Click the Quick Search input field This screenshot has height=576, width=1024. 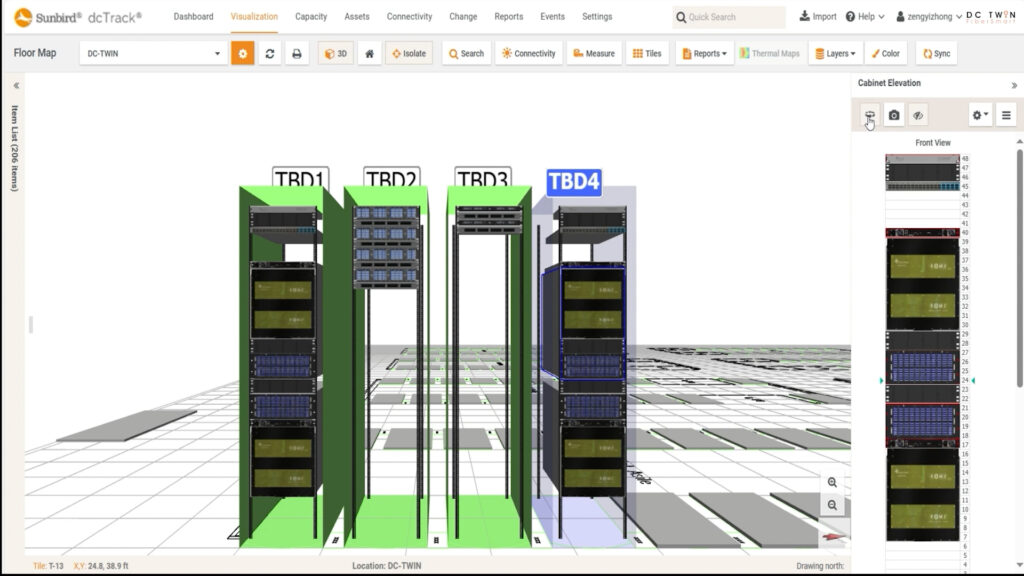[733, 17]
